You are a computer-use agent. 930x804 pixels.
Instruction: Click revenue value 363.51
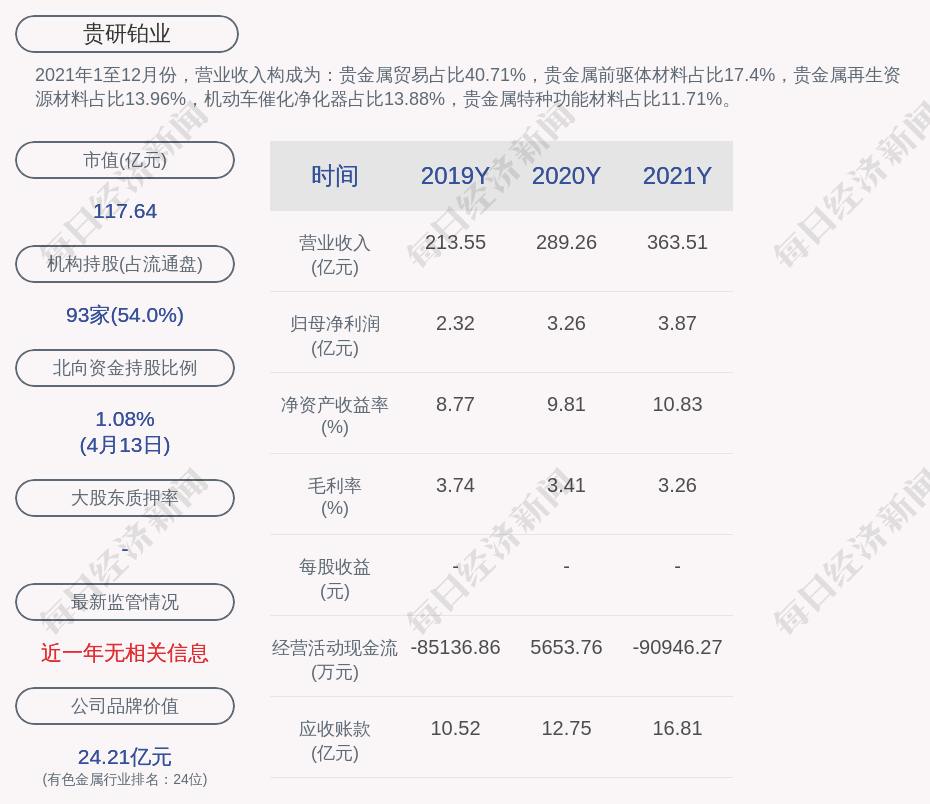click(x=677, y=242)
